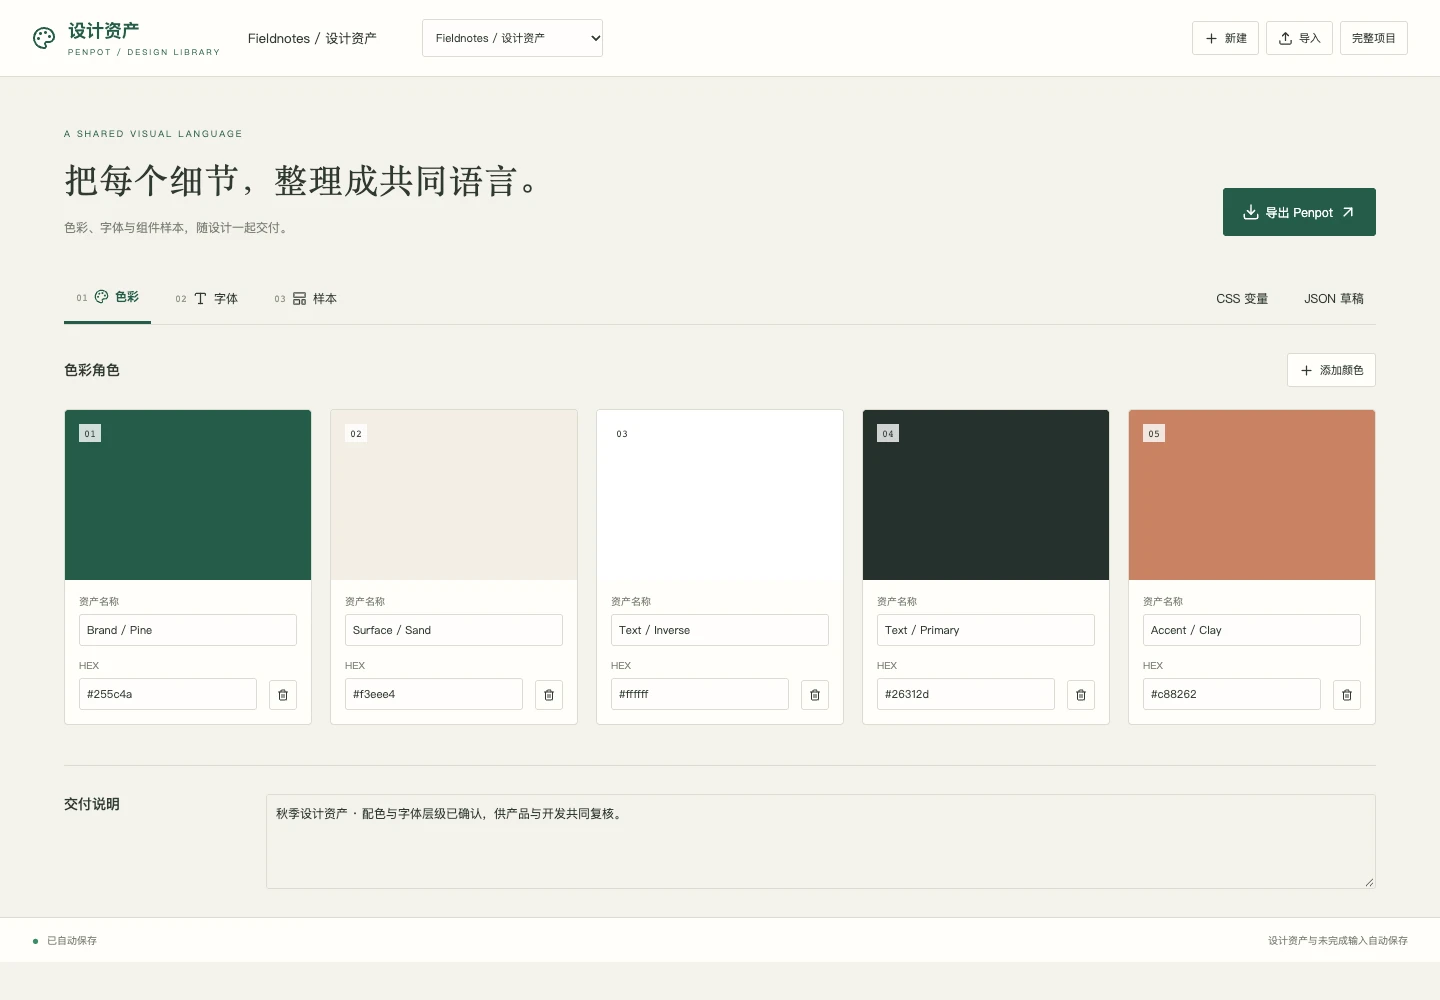
Task: Click the #ffffff hex field
Action: pyautogui.click(x=700, y=694)
